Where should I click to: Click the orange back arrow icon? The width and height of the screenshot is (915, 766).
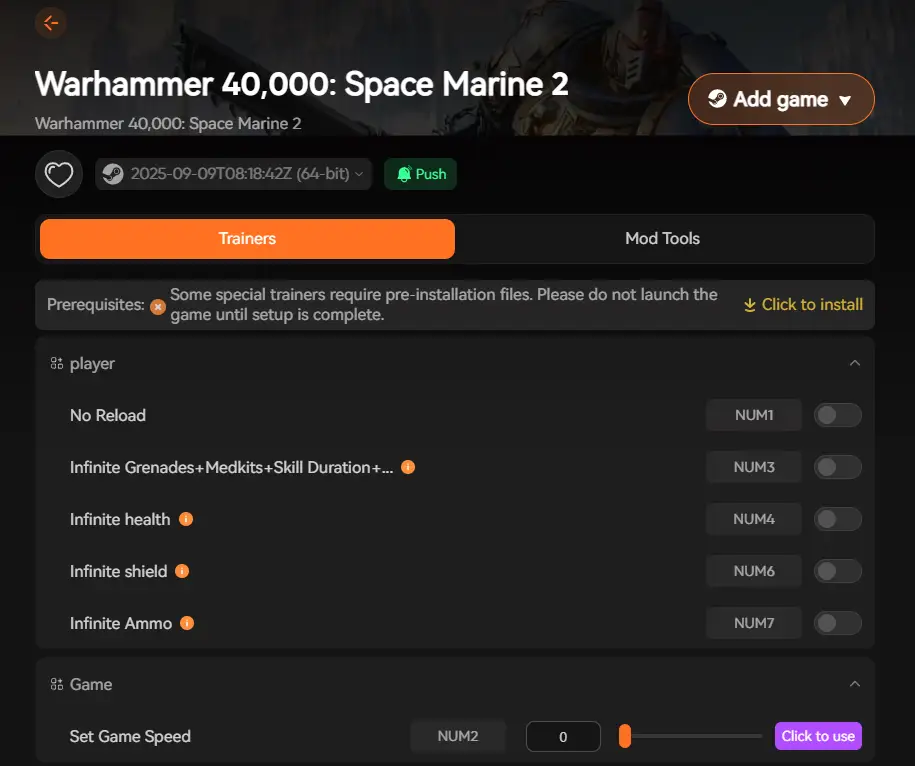pyautogui.click(x=51, y=23)
